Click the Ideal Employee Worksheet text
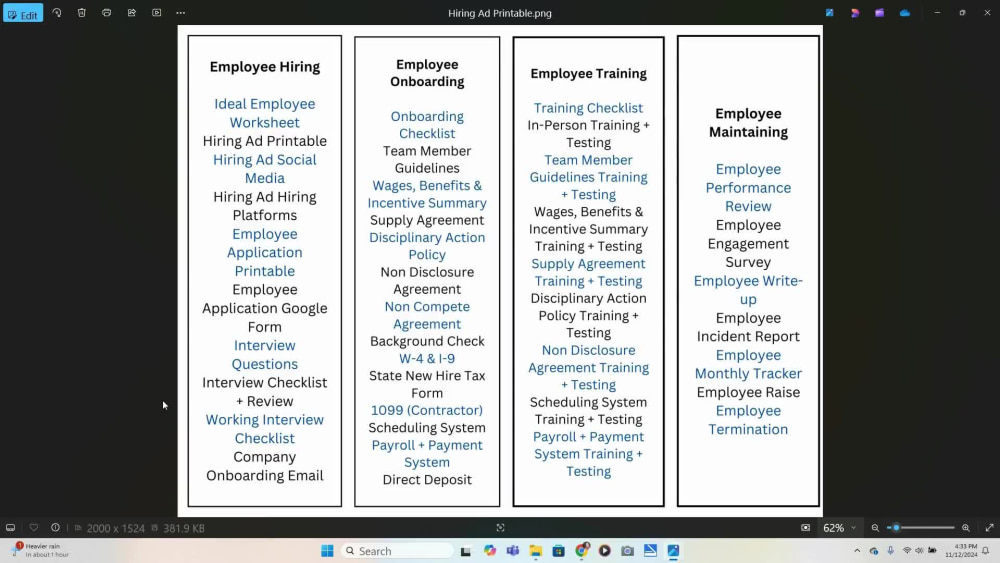Screen dimensions: 1000x563 click(265, 113)
